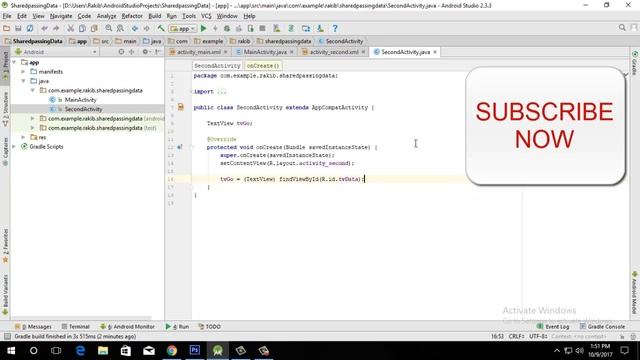
Task: Open Photoshop from the taskbar
Action: (x=195, y=351)
